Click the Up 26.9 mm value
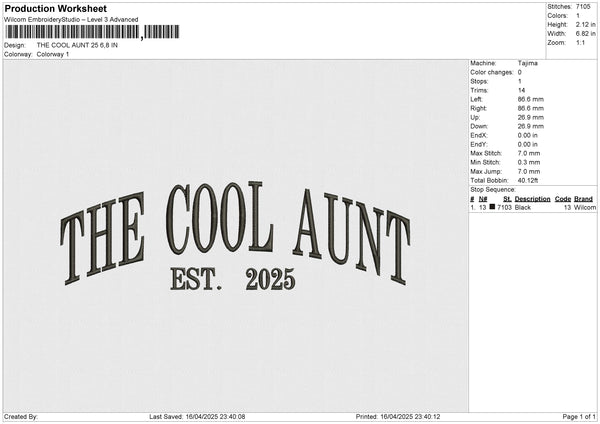This screenshot has width=600, height=424. click(x=530, y=117)
